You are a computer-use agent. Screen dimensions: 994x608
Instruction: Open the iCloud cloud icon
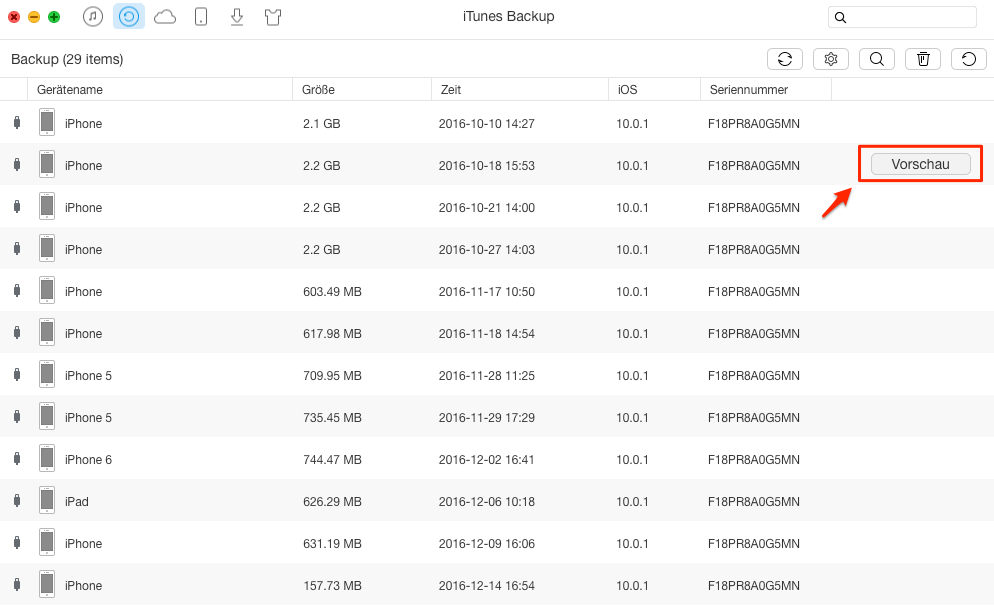165,17
